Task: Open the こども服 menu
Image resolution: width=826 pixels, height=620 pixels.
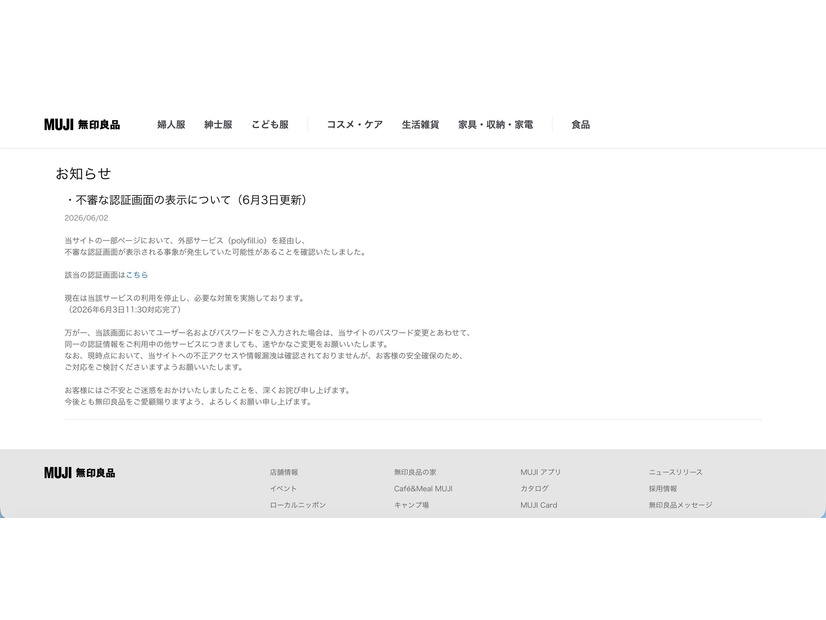Action: click(x=270, y=125)
